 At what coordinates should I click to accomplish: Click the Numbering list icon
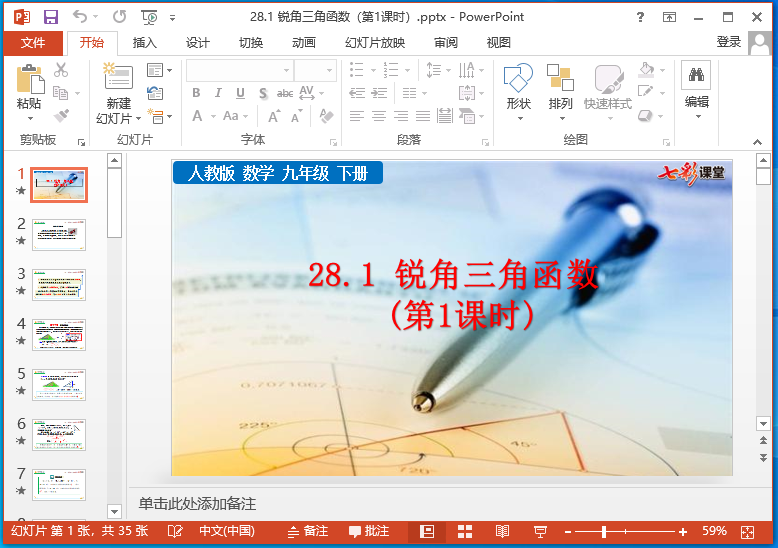click(391, 70)
